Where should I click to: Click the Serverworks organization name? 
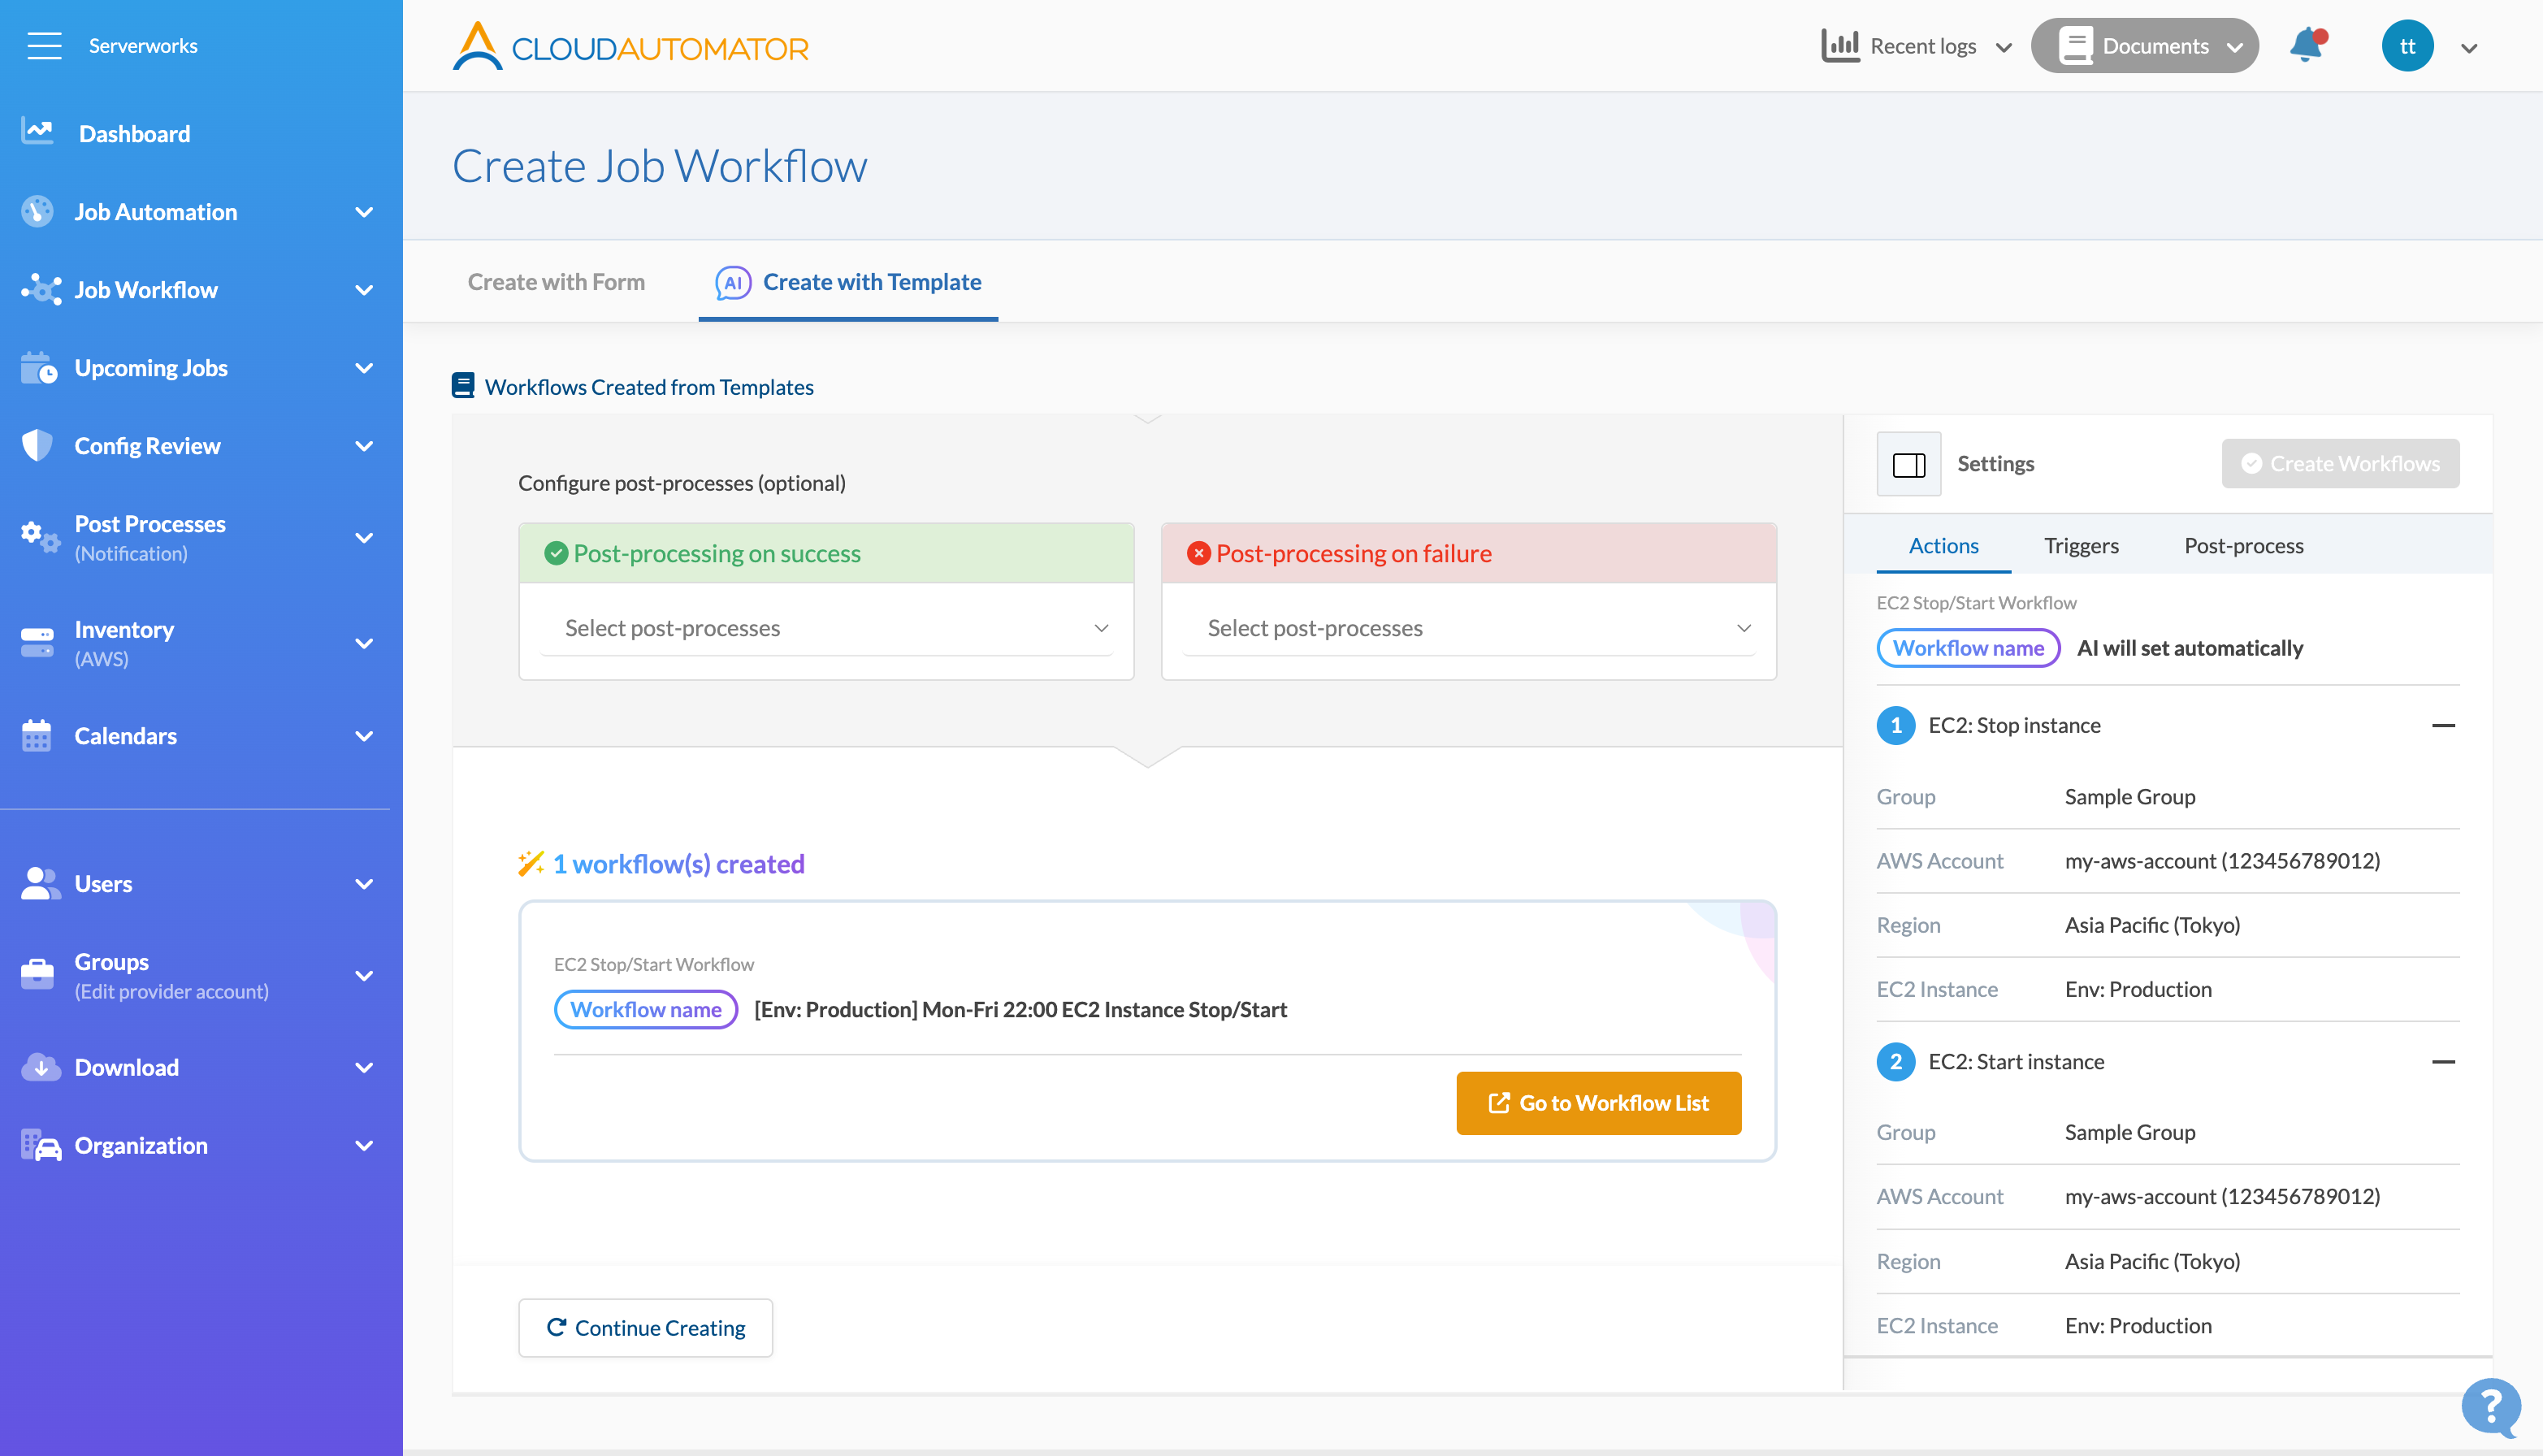pyautogui.click(x=143, y=46)
